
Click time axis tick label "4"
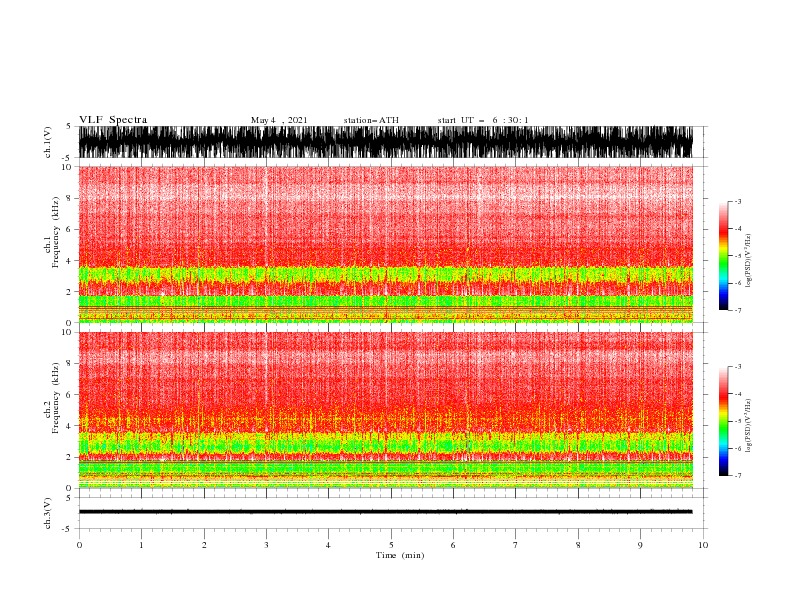(x=329, y=545)
